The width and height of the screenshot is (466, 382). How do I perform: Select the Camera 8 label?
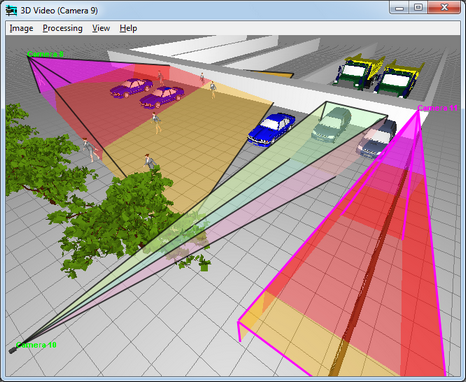tap(45, 54)
